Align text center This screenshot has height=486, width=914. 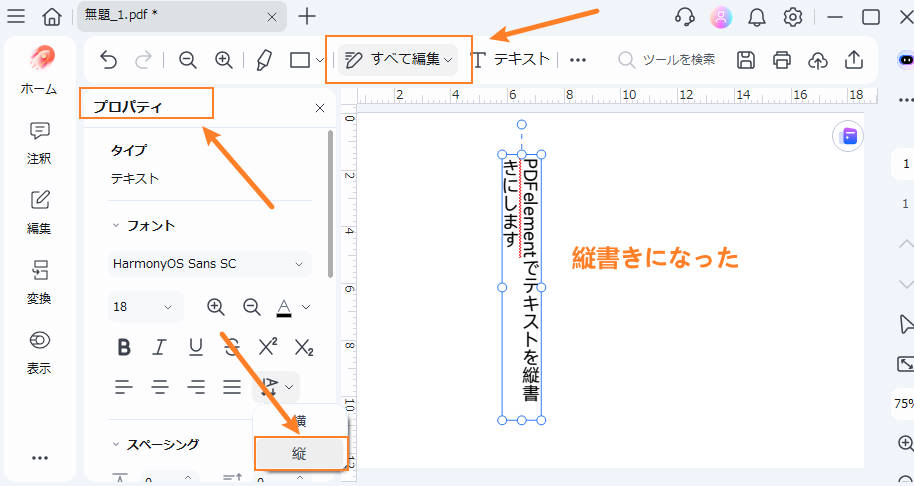pos(160,386)
